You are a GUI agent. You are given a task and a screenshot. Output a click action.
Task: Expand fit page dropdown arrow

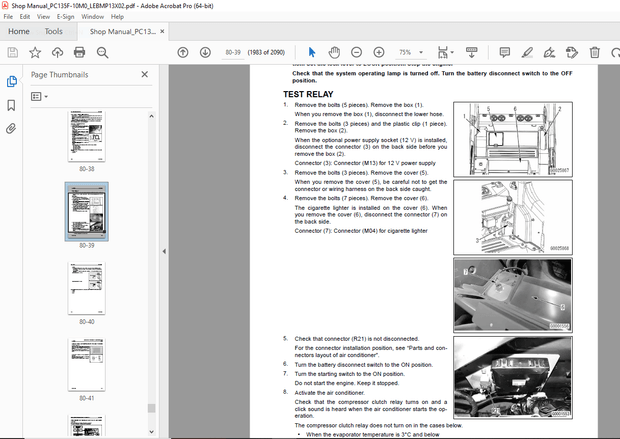pos(452,52)
